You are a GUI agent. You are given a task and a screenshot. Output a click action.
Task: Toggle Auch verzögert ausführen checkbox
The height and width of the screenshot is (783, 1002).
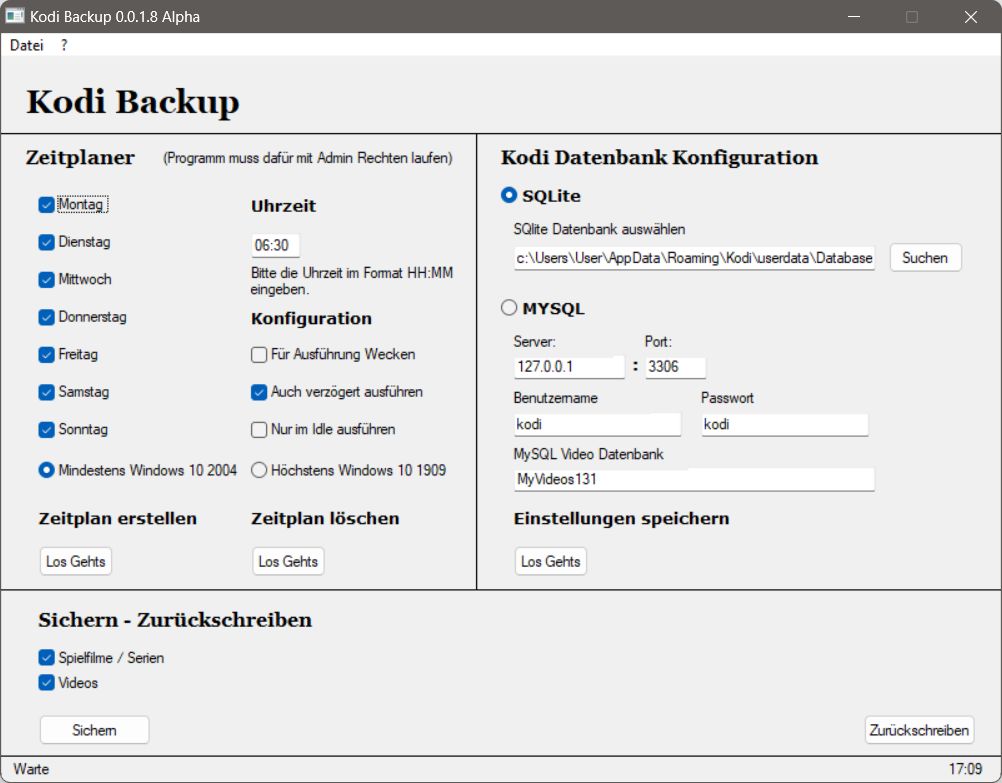[x=259, y=392]
